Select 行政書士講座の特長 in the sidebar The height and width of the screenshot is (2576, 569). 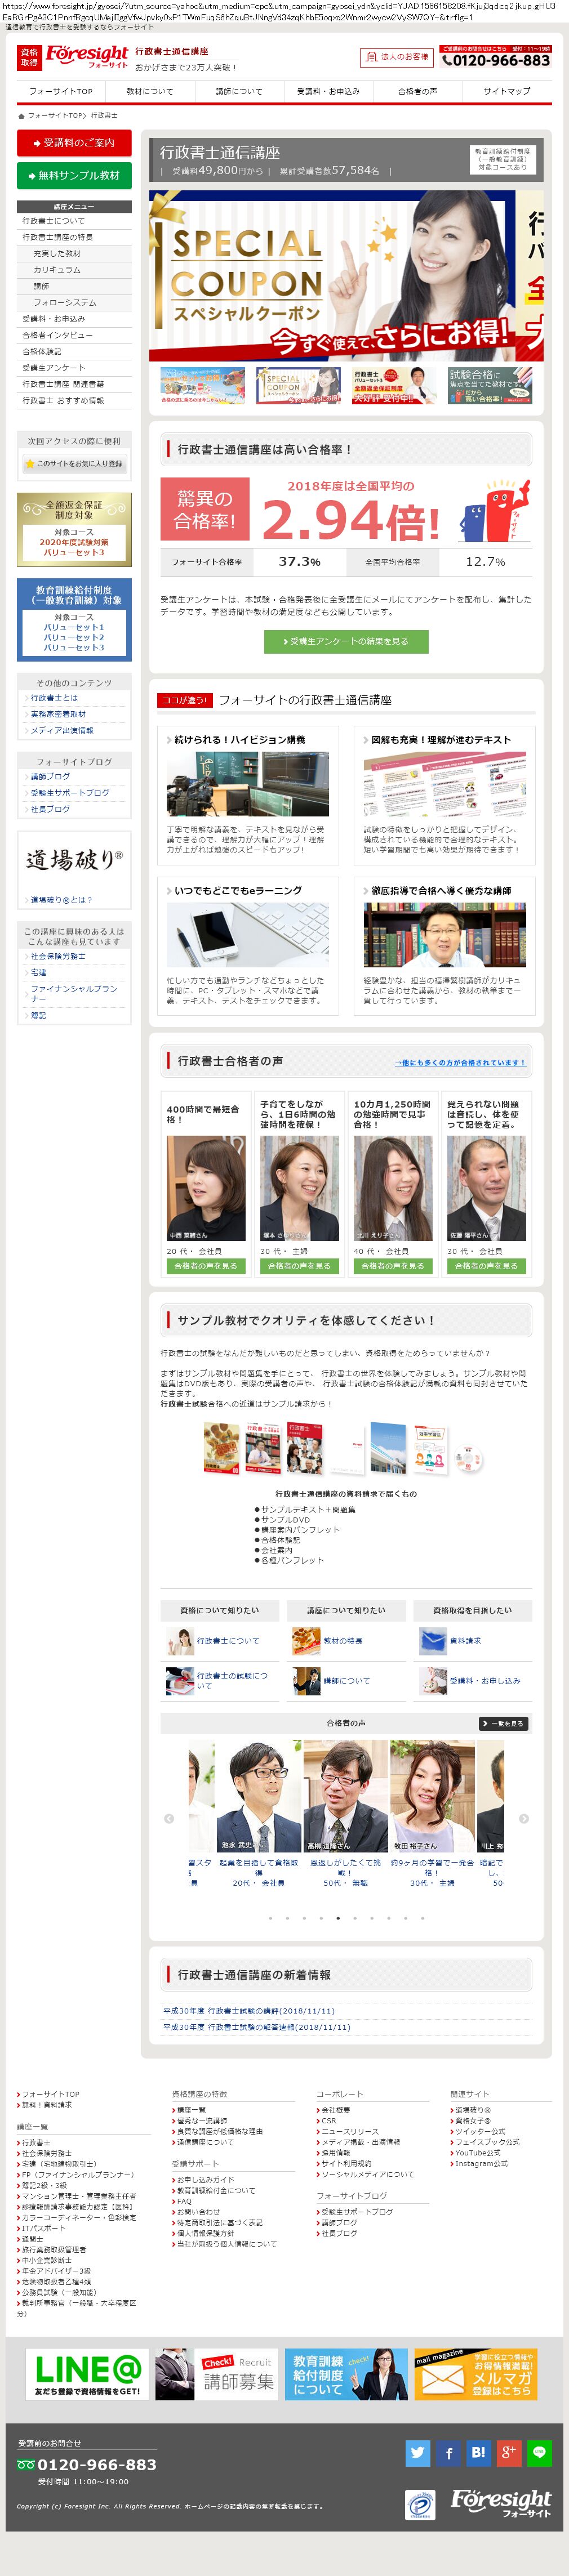[74, 237]
